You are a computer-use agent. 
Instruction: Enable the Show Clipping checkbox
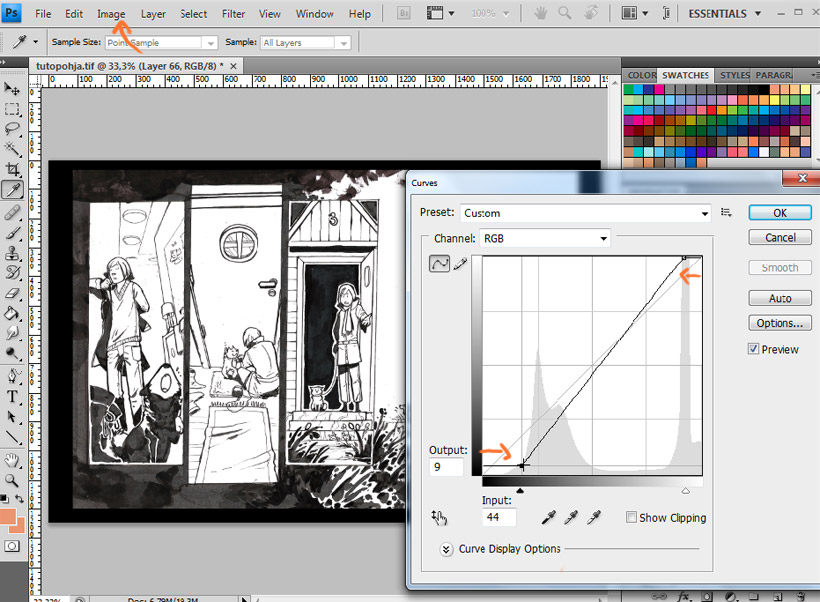pos(631,518)
